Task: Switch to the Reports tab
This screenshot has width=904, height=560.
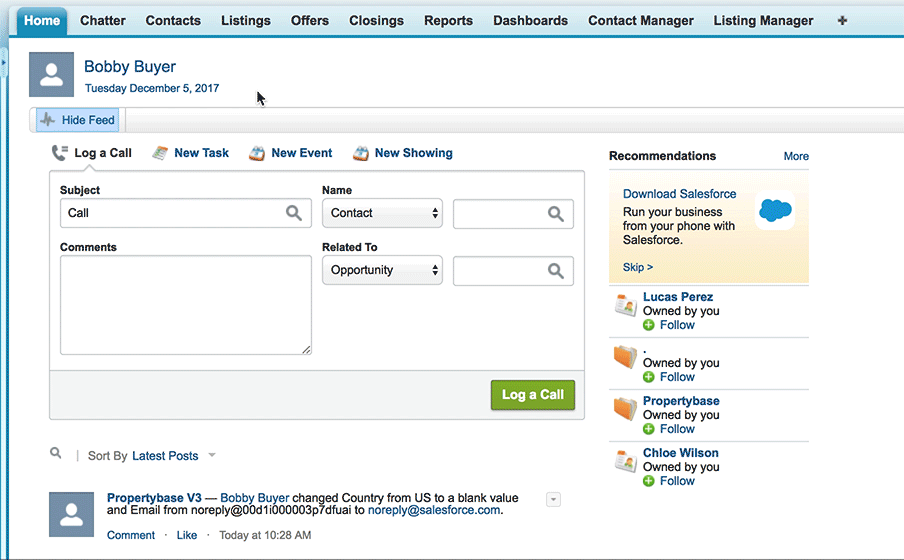Action: [449, 21]
